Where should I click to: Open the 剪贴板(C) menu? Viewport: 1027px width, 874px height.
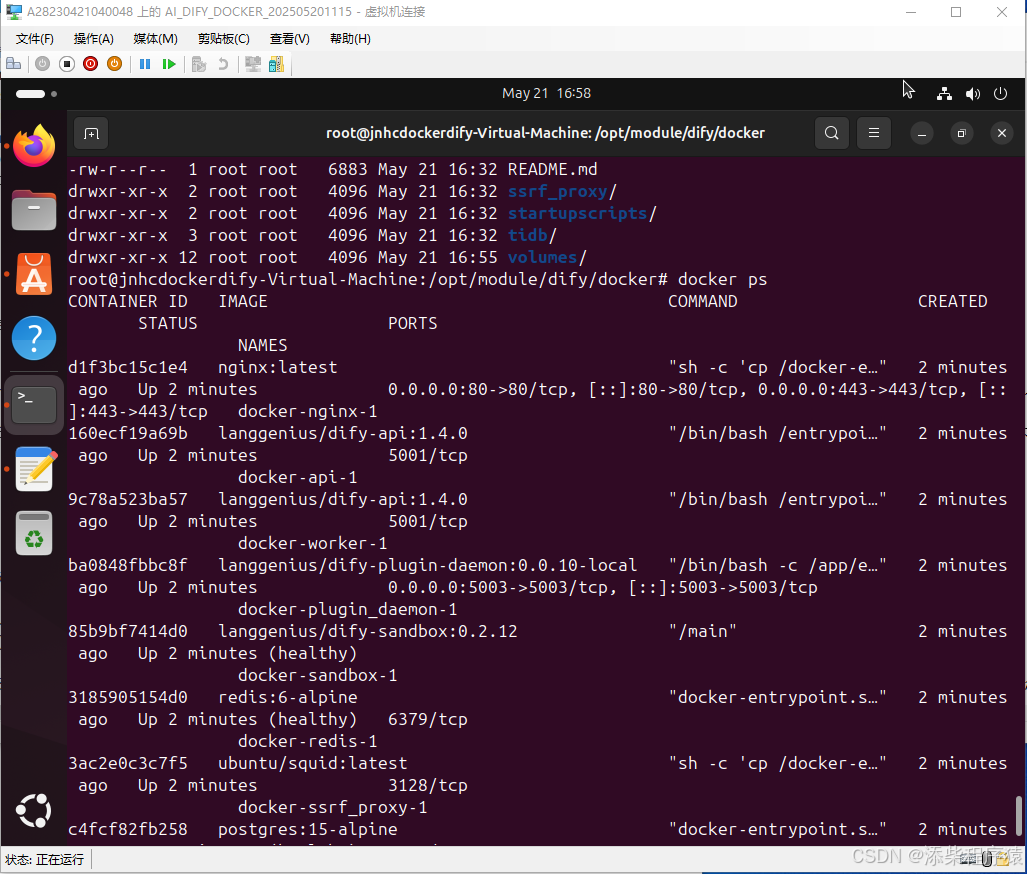pyautogui.click(x=223, y=39)
